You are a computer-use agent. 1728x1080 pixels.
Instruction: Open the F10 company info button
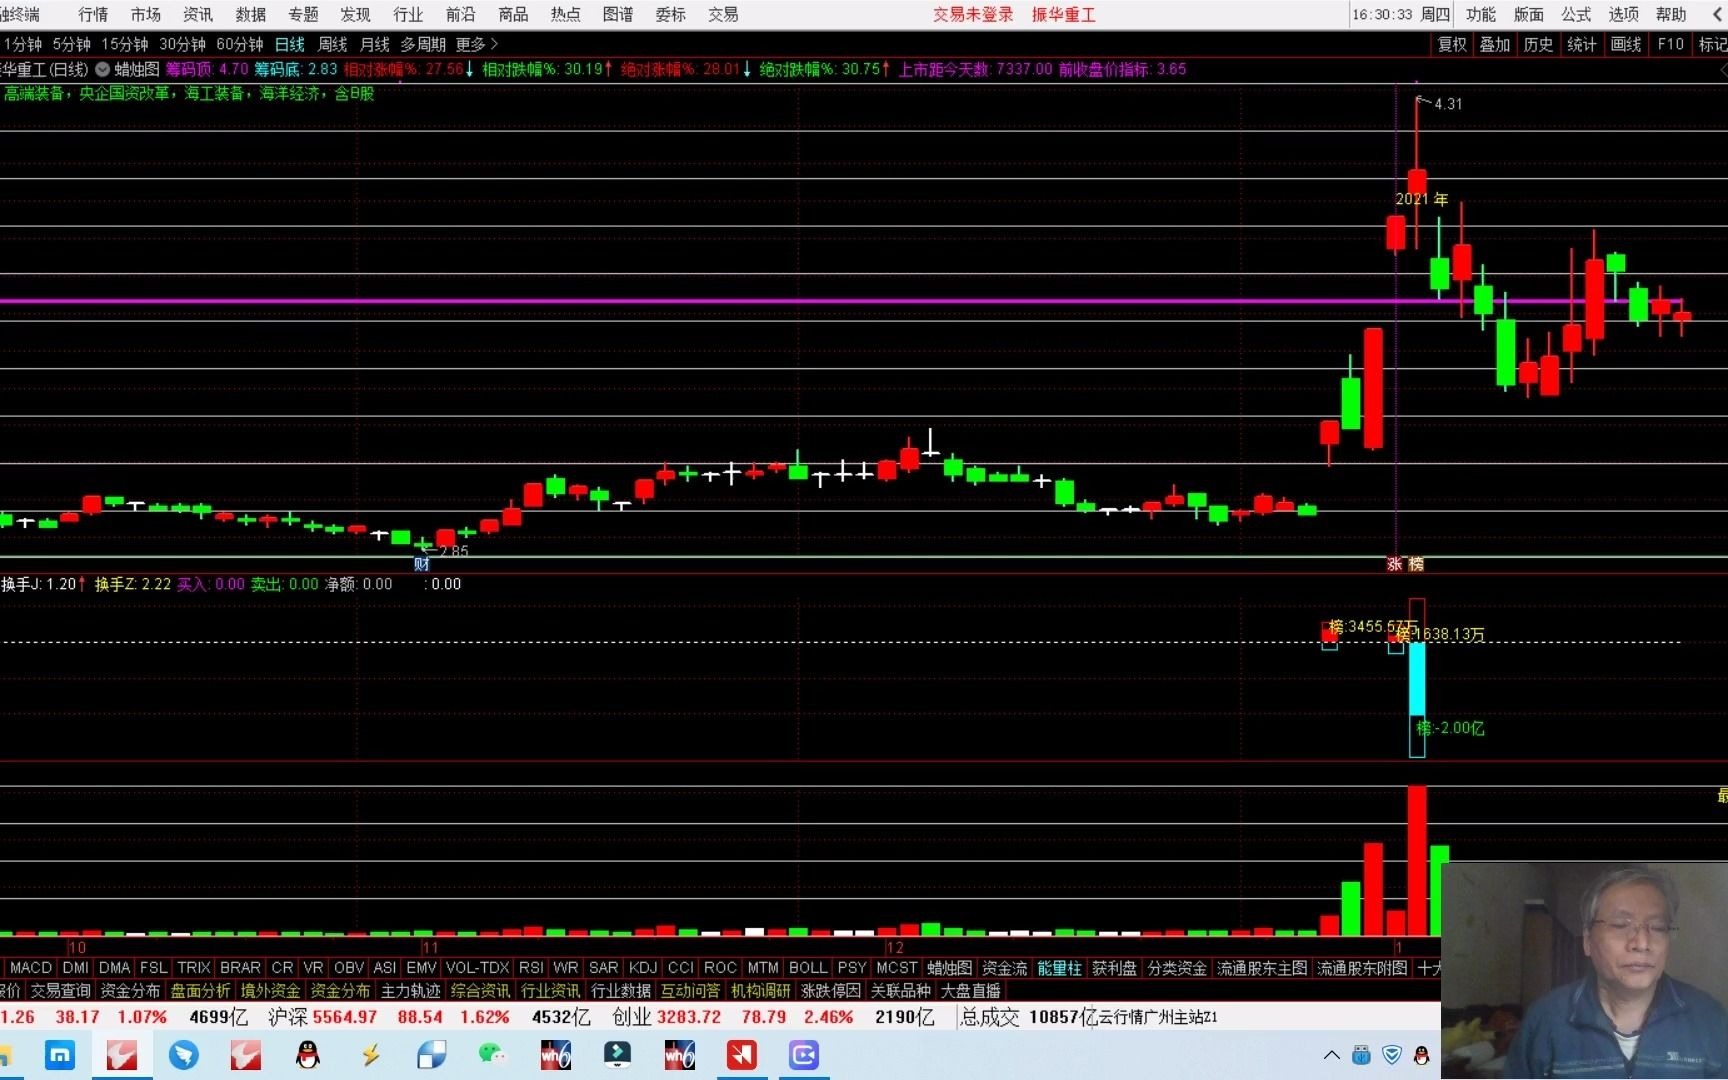tap(1670, 45)
